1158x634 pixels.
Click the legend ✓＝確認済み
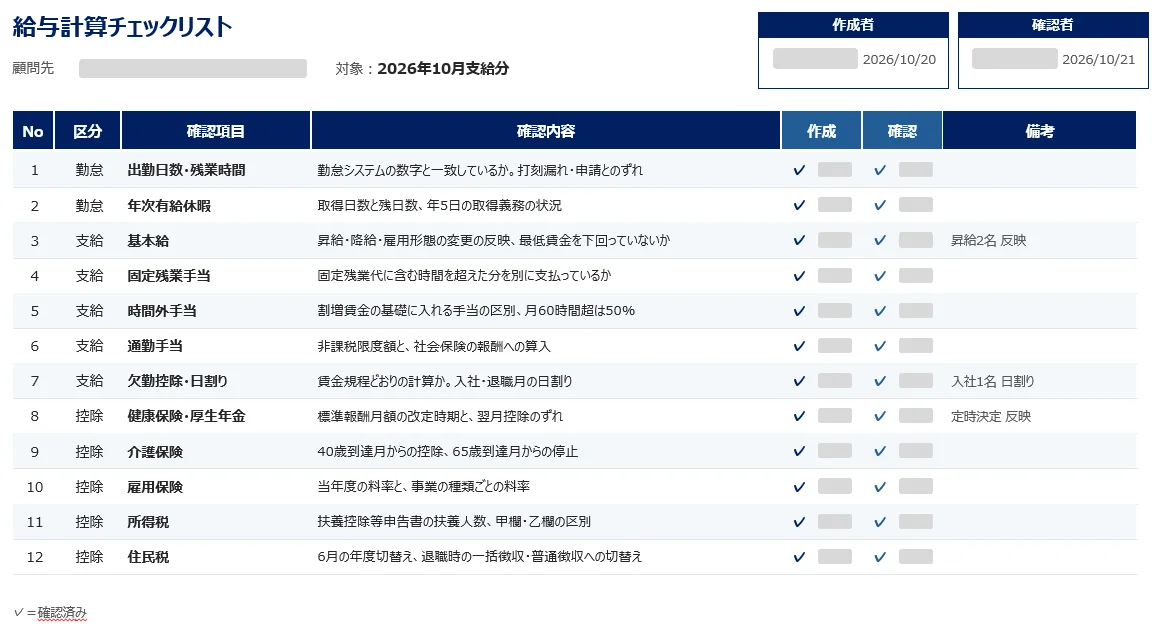click(x=50, y=613)
